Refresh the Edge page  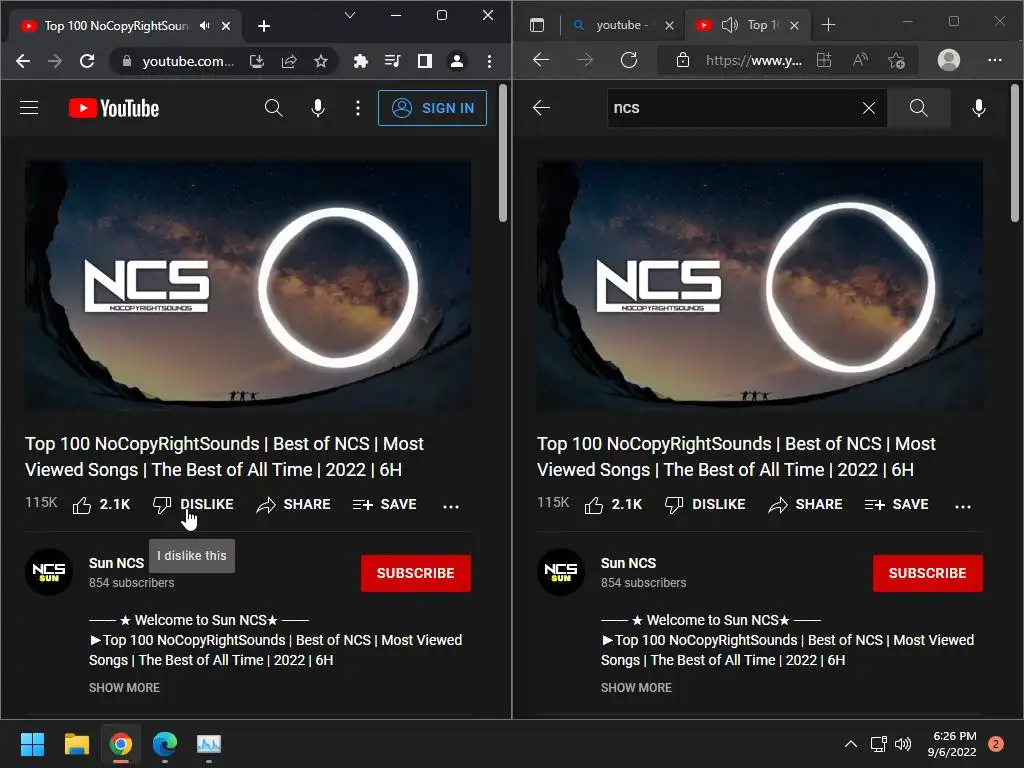[x=629, y=60]
